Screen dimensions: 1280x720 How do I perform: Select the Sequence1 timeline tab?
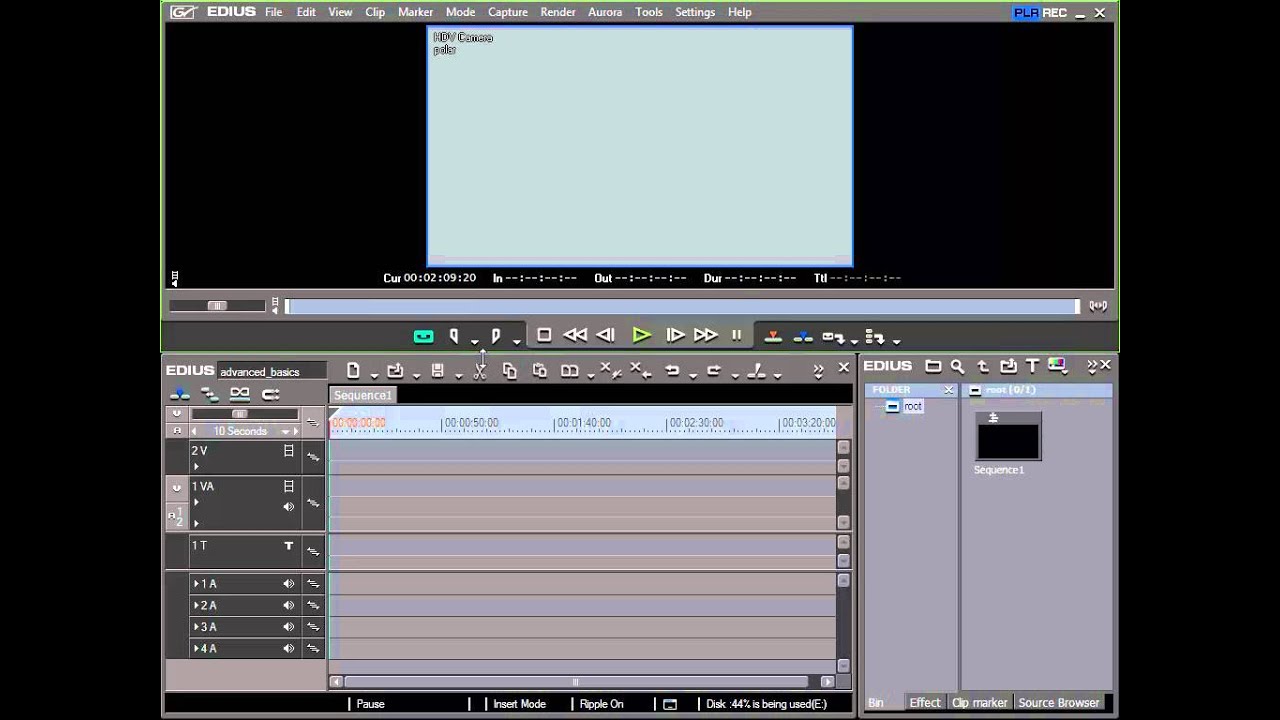pyautogui.click(x=362, y=395)
